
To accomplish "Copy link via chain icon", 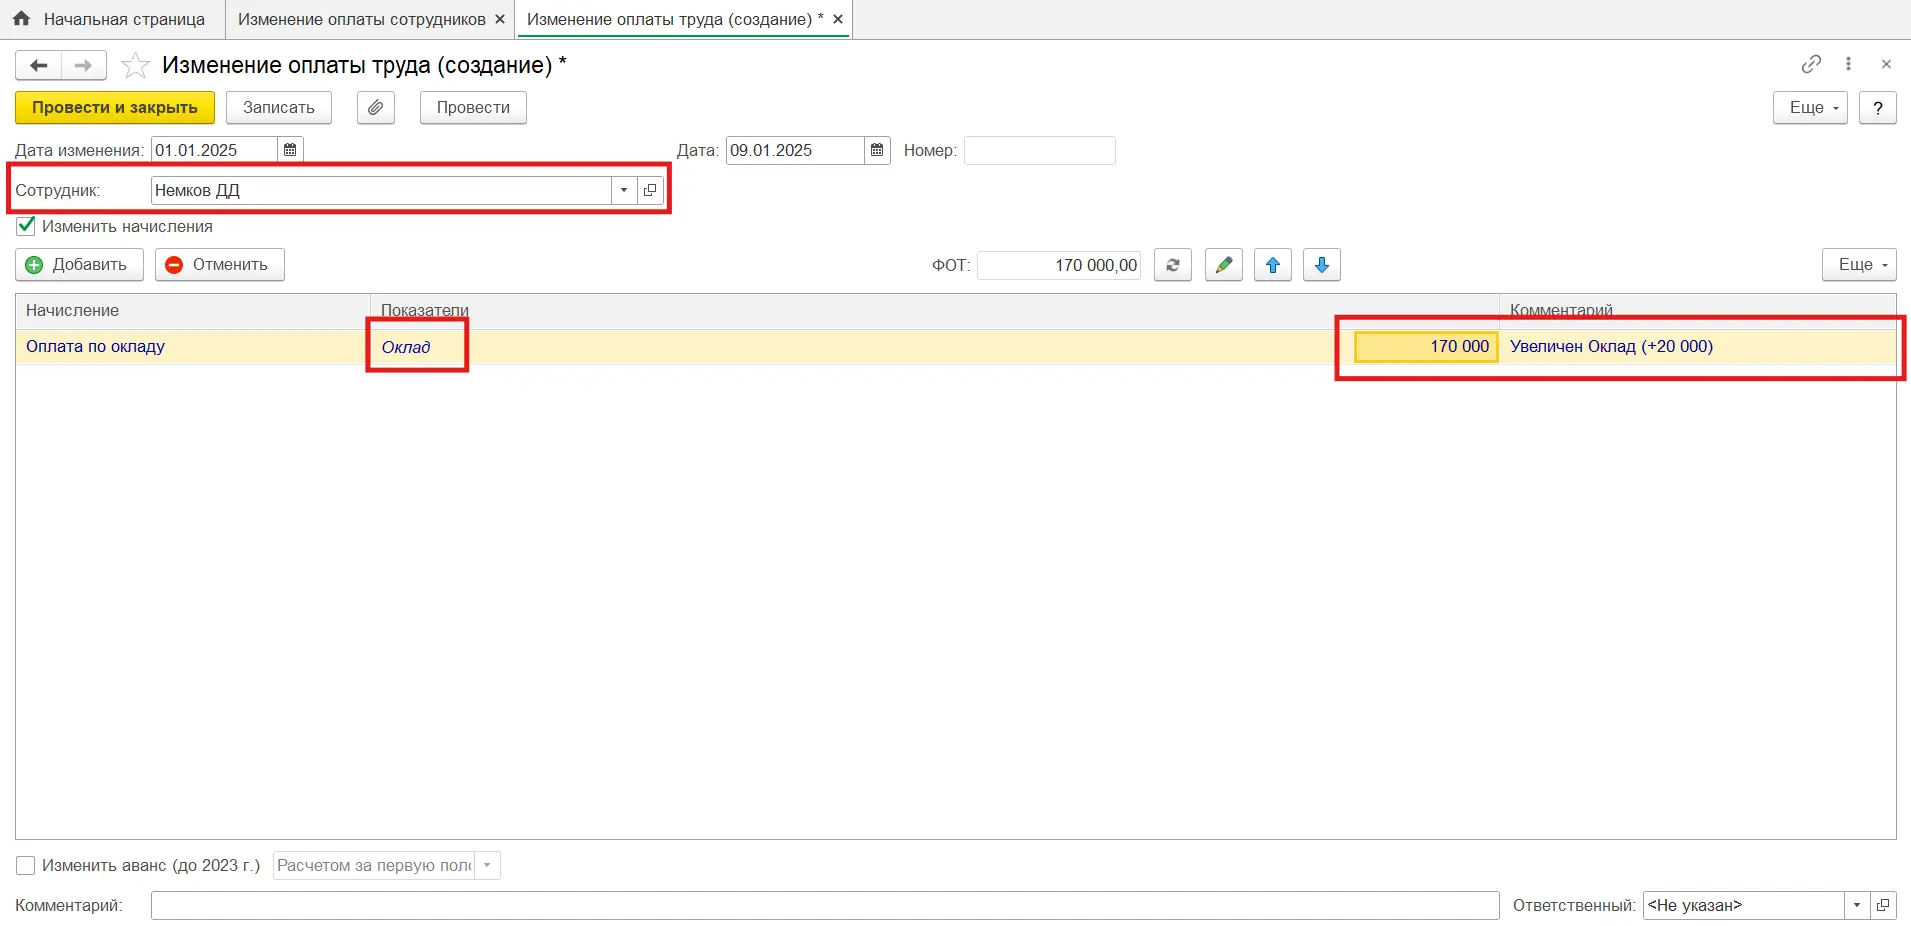I will pos(1811,64).
